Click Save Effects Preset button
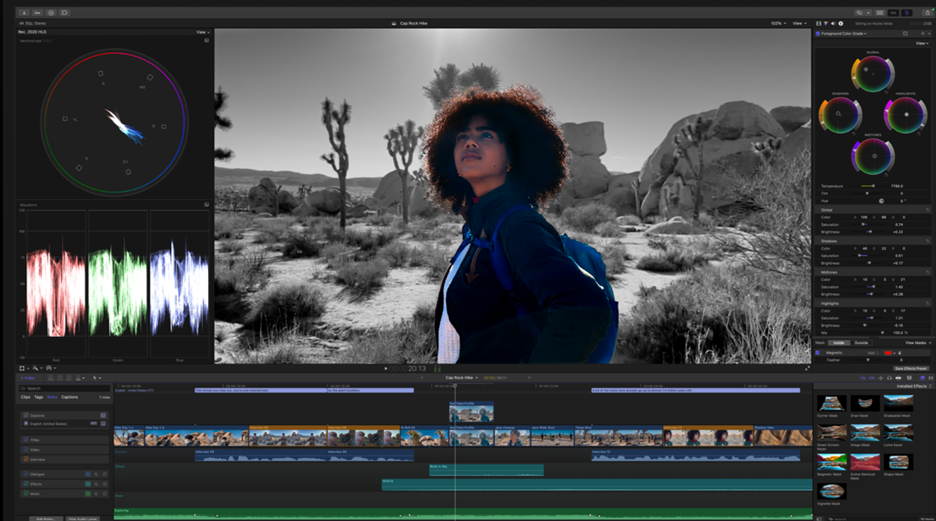 click(911, 368)
